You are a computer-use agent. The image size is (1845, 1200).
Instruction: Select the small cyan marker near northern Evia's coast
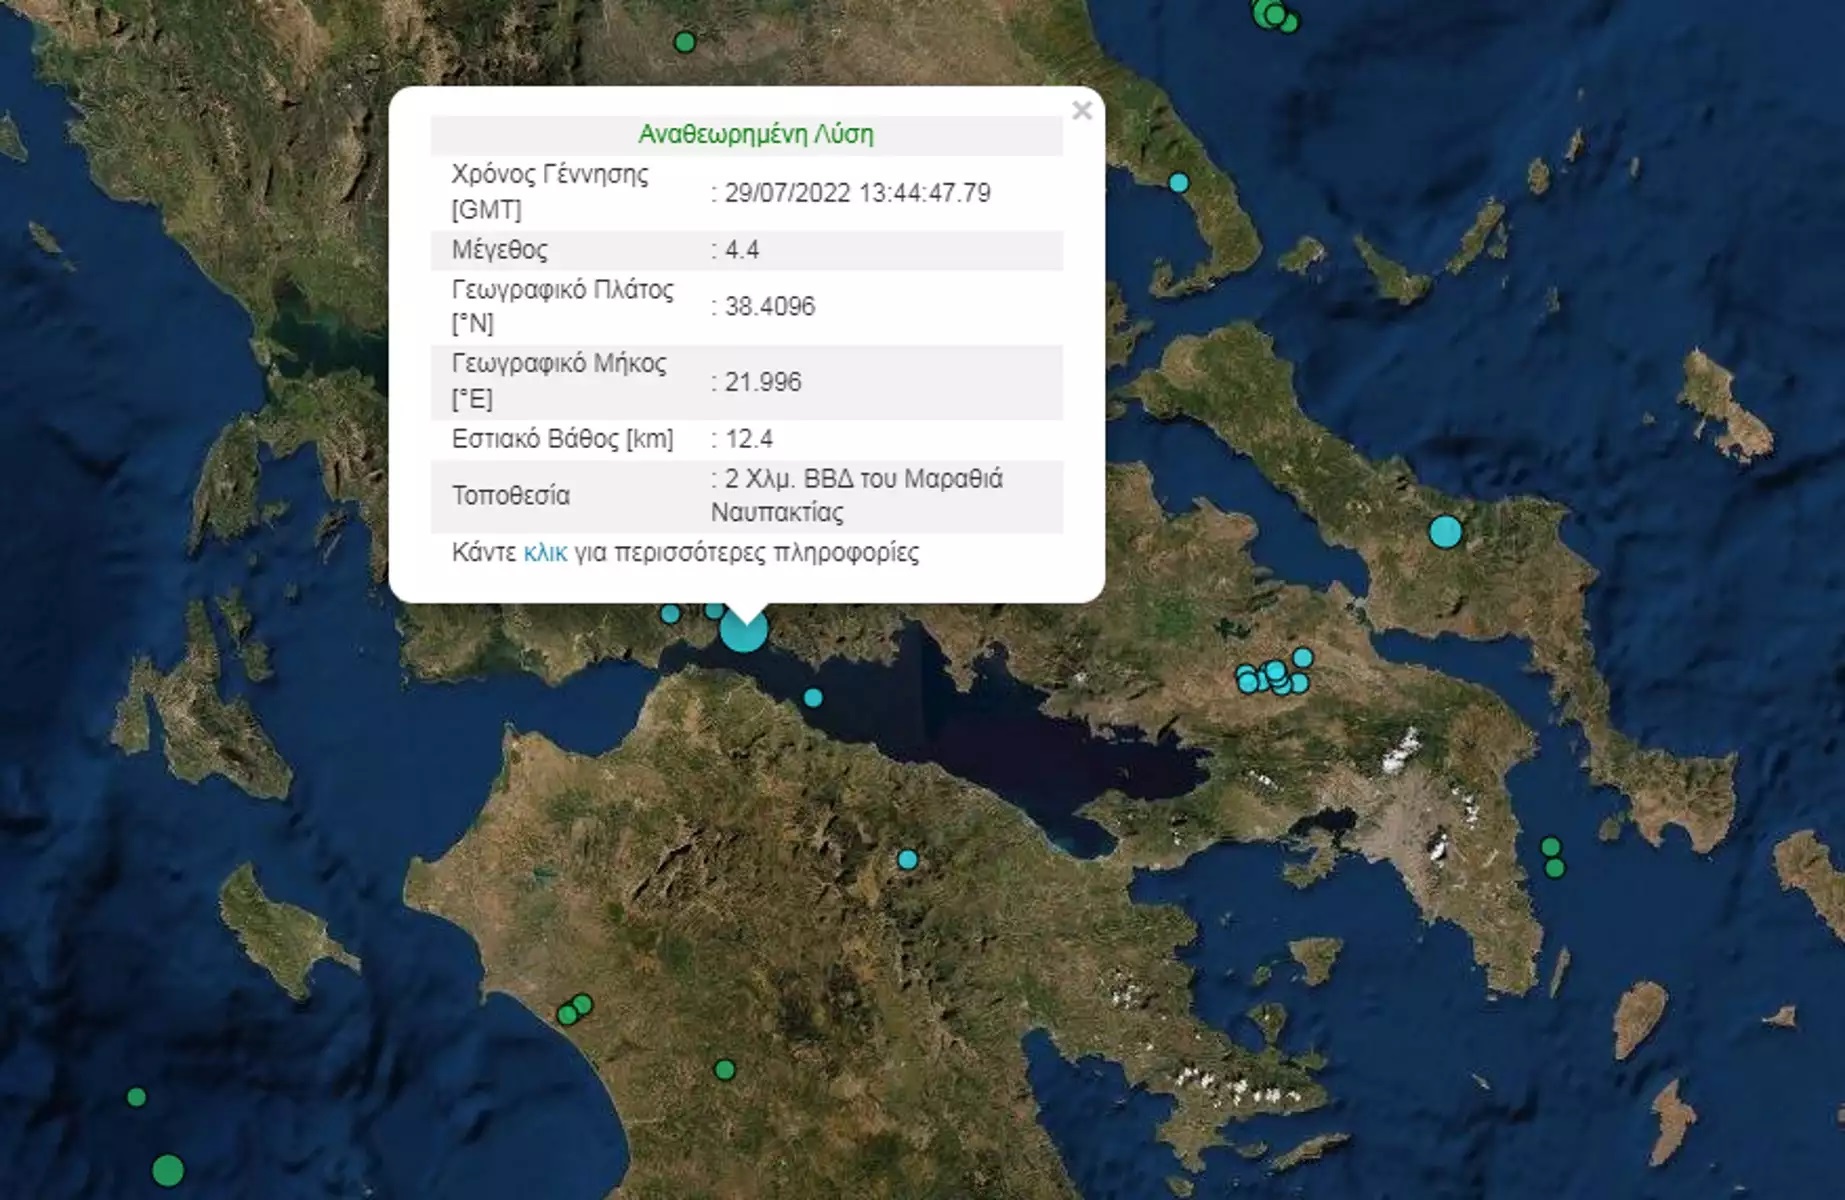[x=1179, y=183]
